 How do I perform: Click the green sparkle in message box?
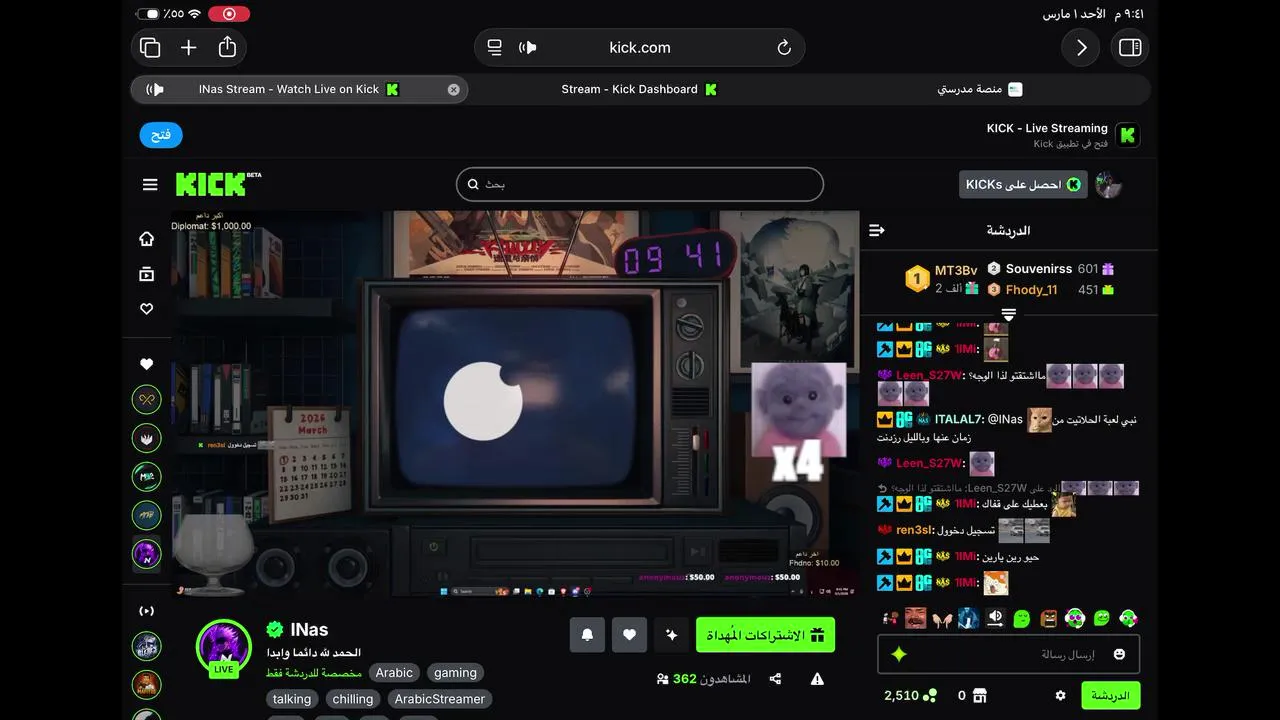(899, 654)
